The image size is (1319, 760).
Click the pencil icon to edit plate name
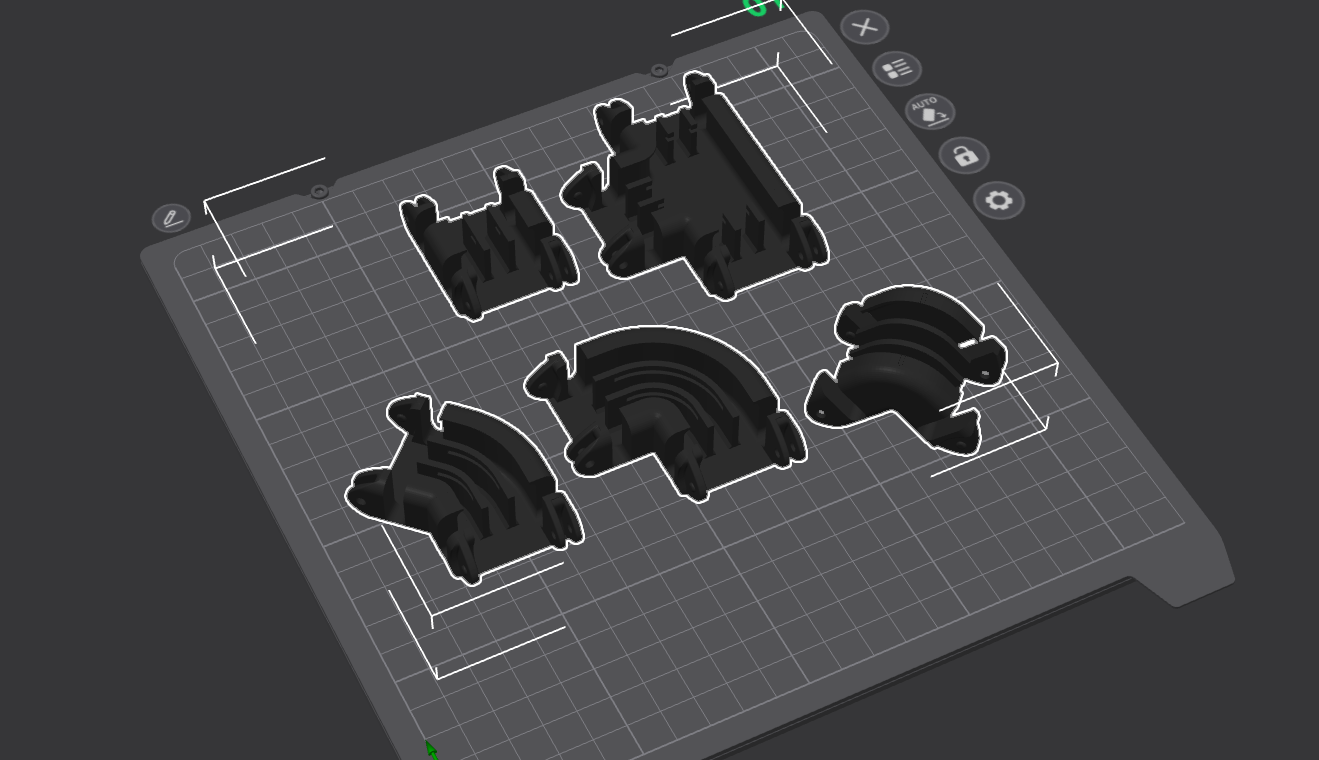coord(172,218)
